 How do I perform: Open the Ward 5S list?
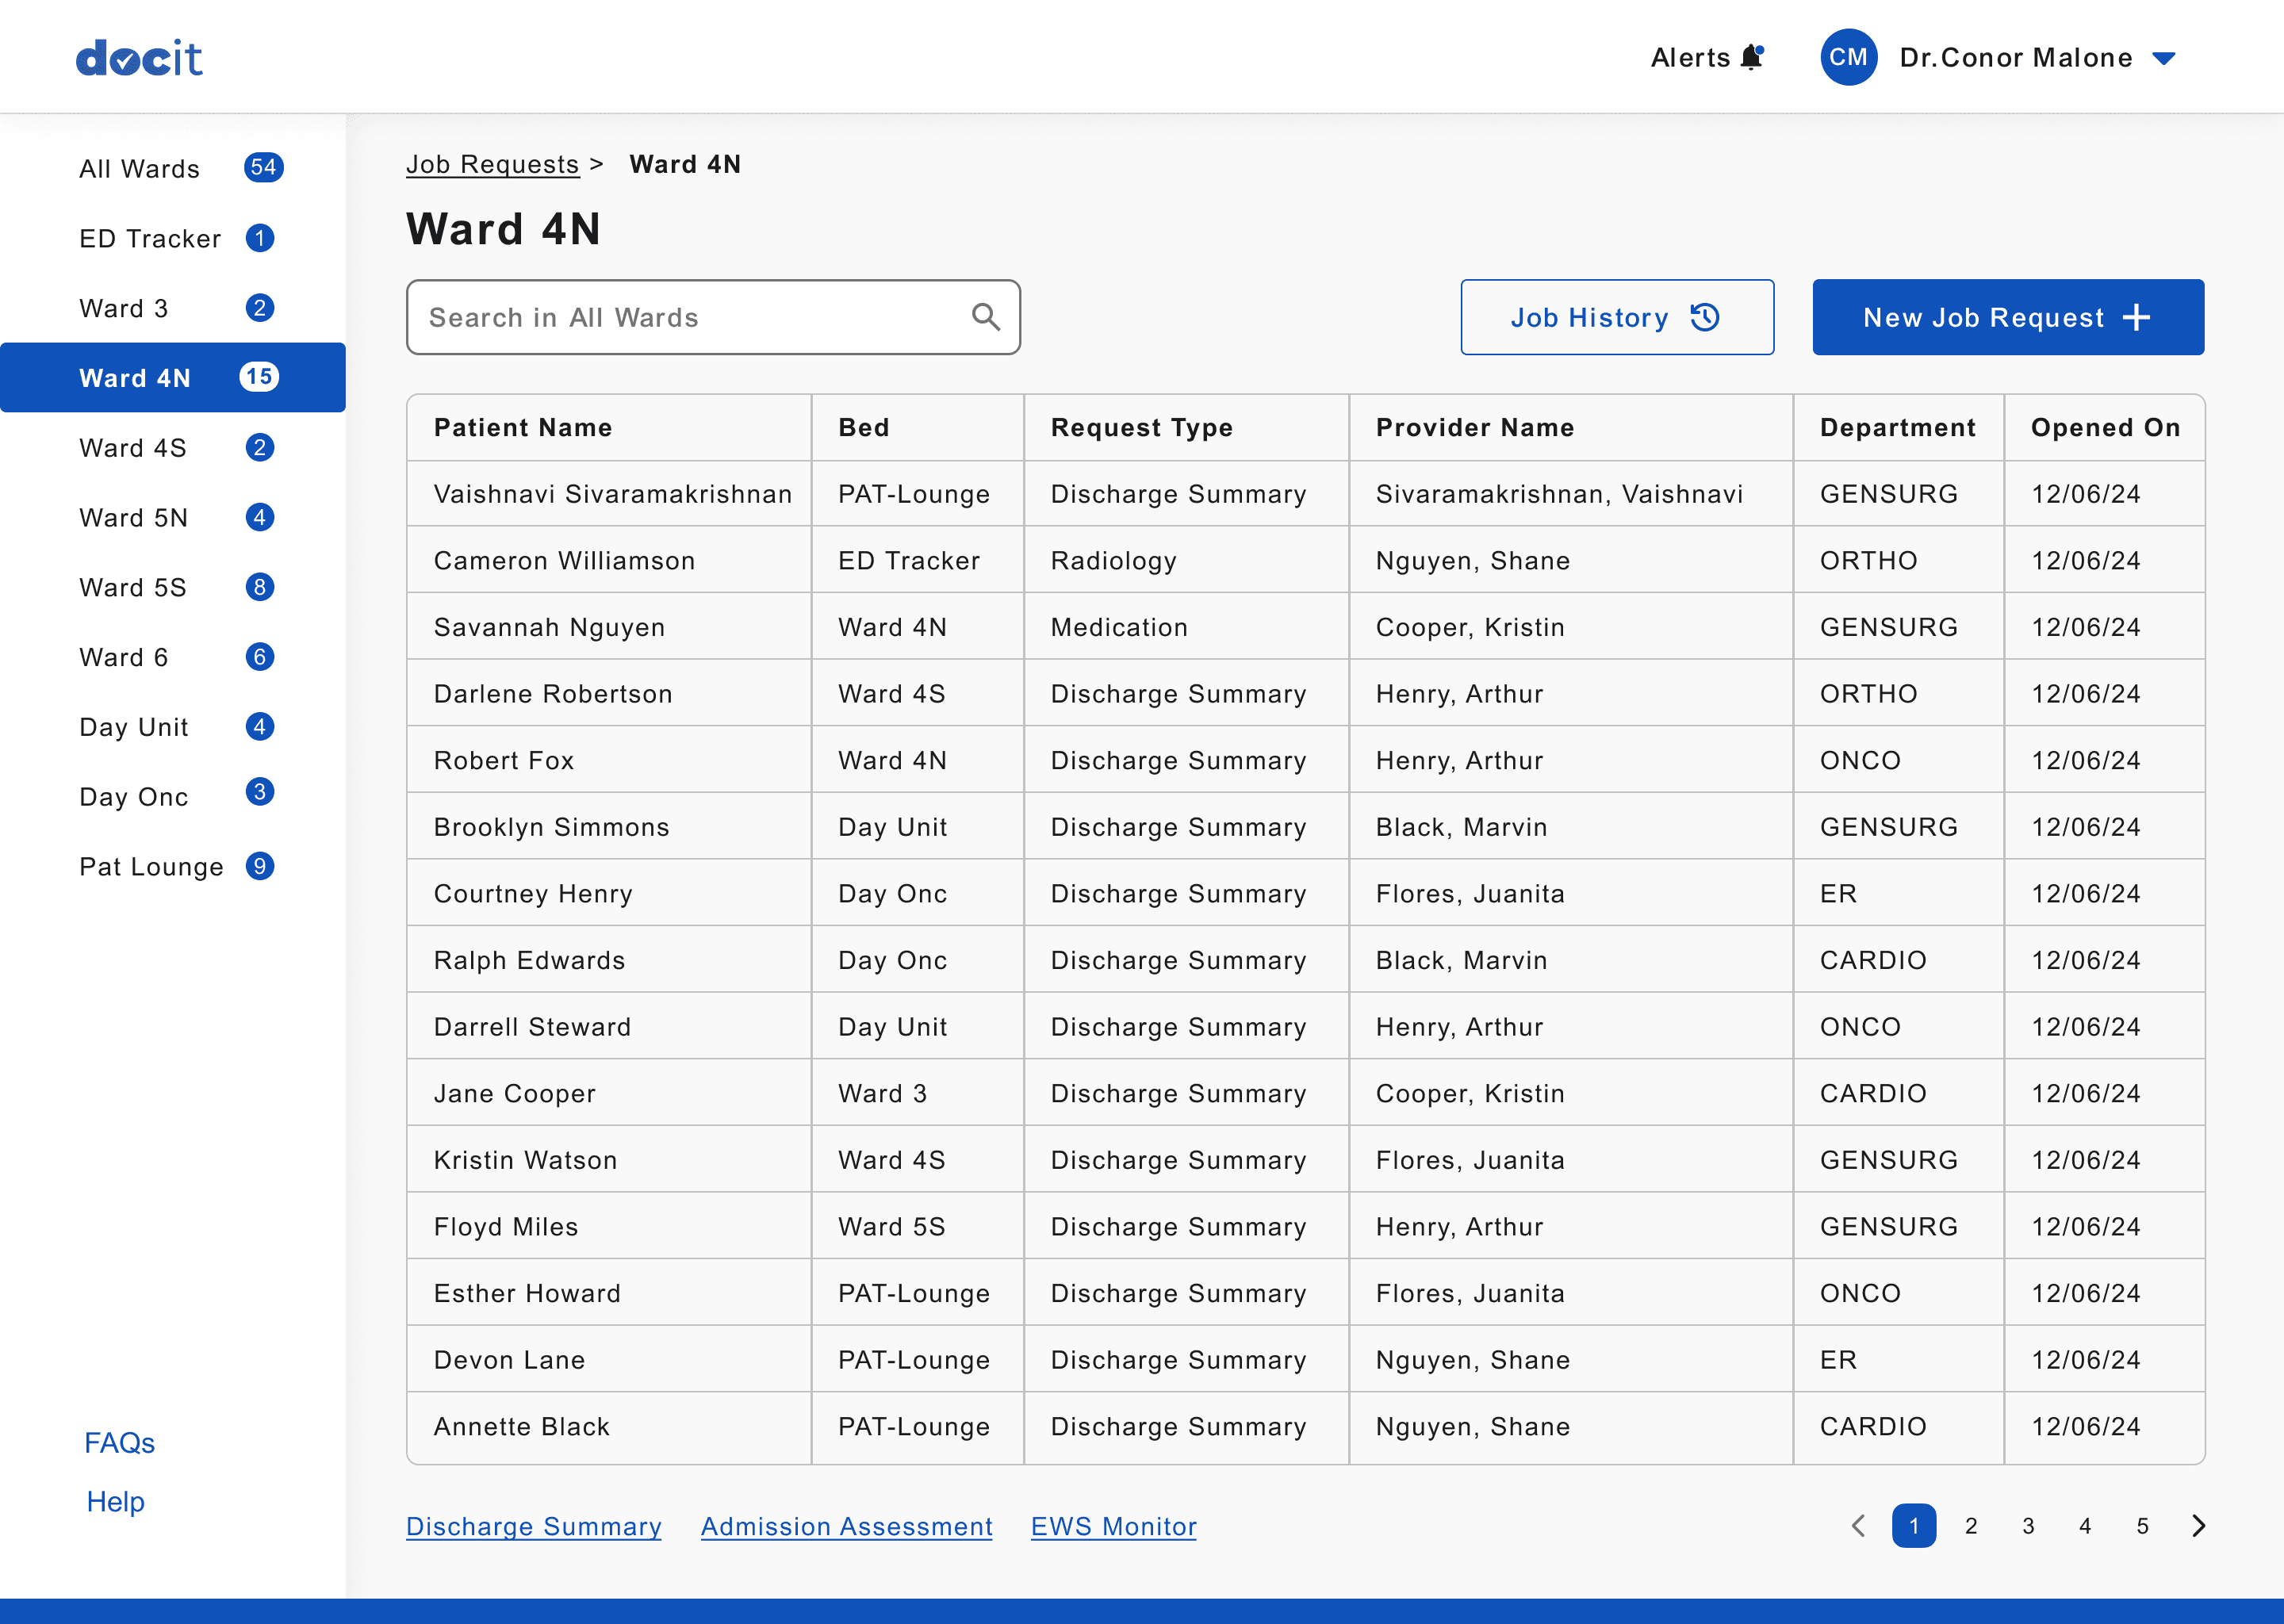coord(133,587)
